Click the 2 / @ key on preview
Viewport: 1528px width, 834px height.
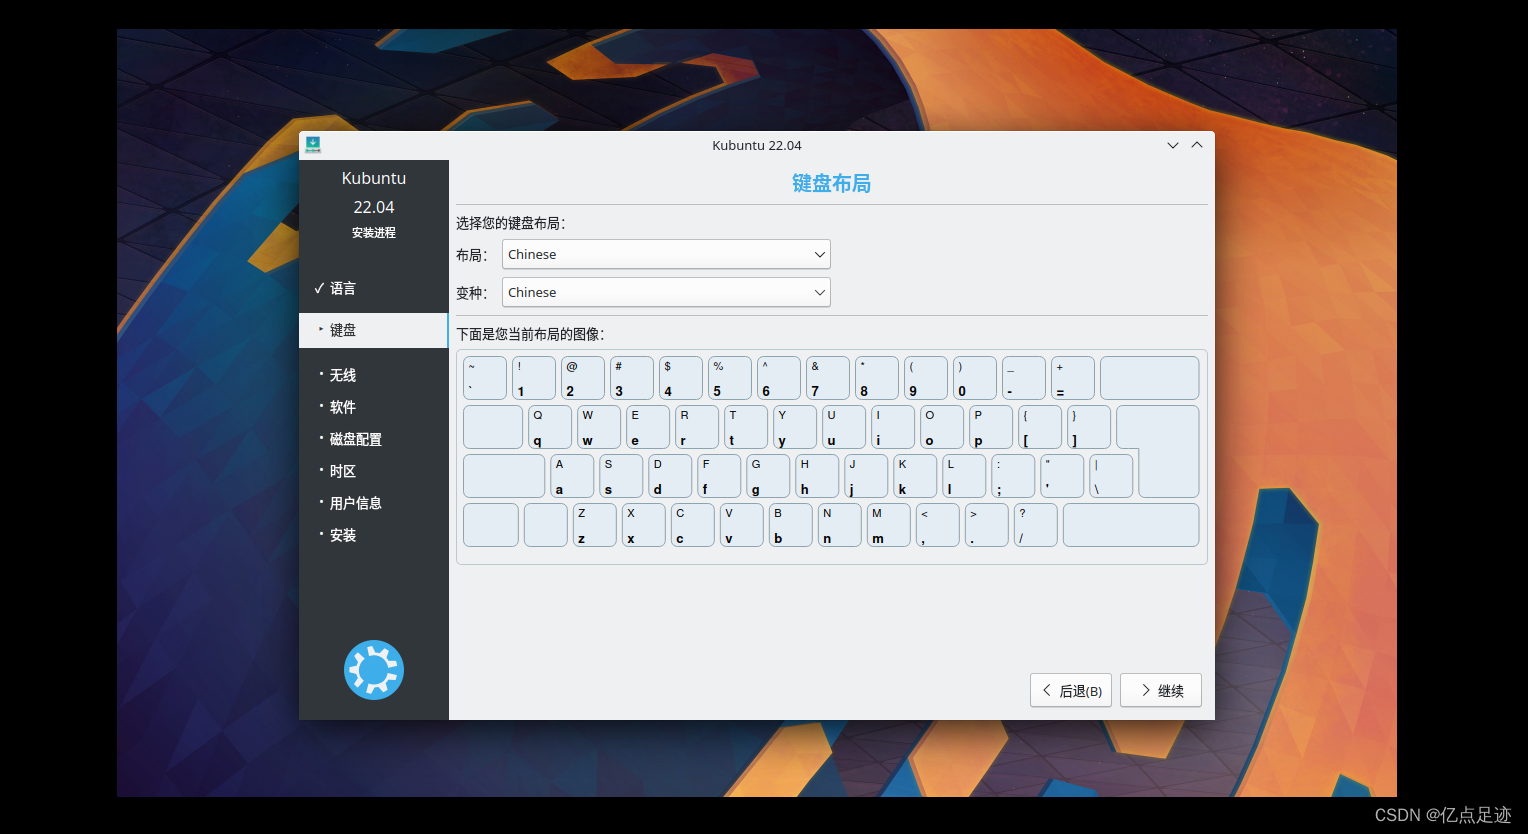583,378
